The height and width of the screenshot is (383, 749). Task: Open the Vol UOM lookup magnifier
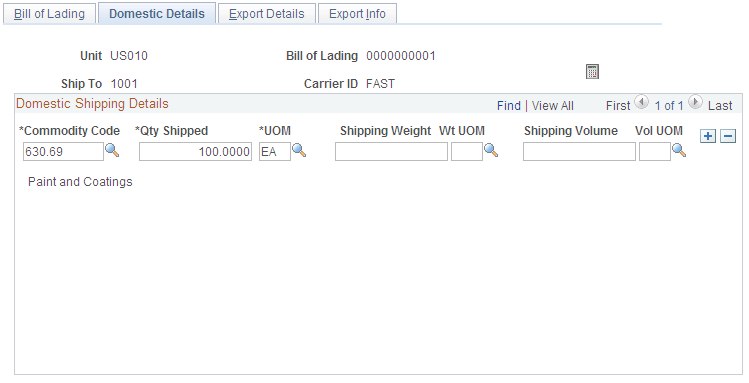point(679,150)
